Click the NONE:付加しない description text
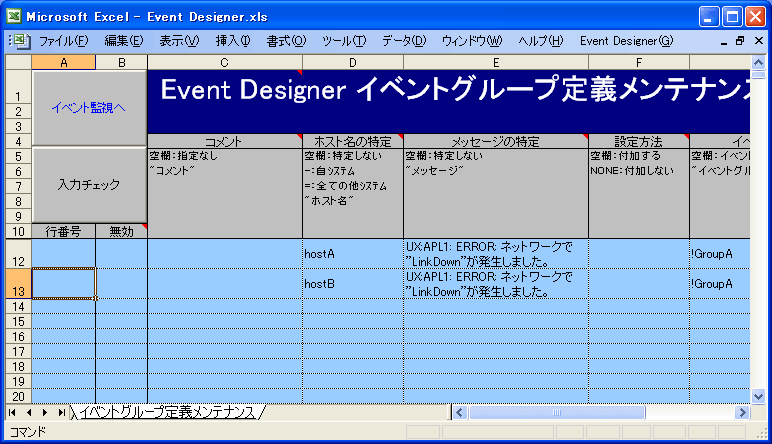This screenshot has height=444, width=772. pos(632,171)
